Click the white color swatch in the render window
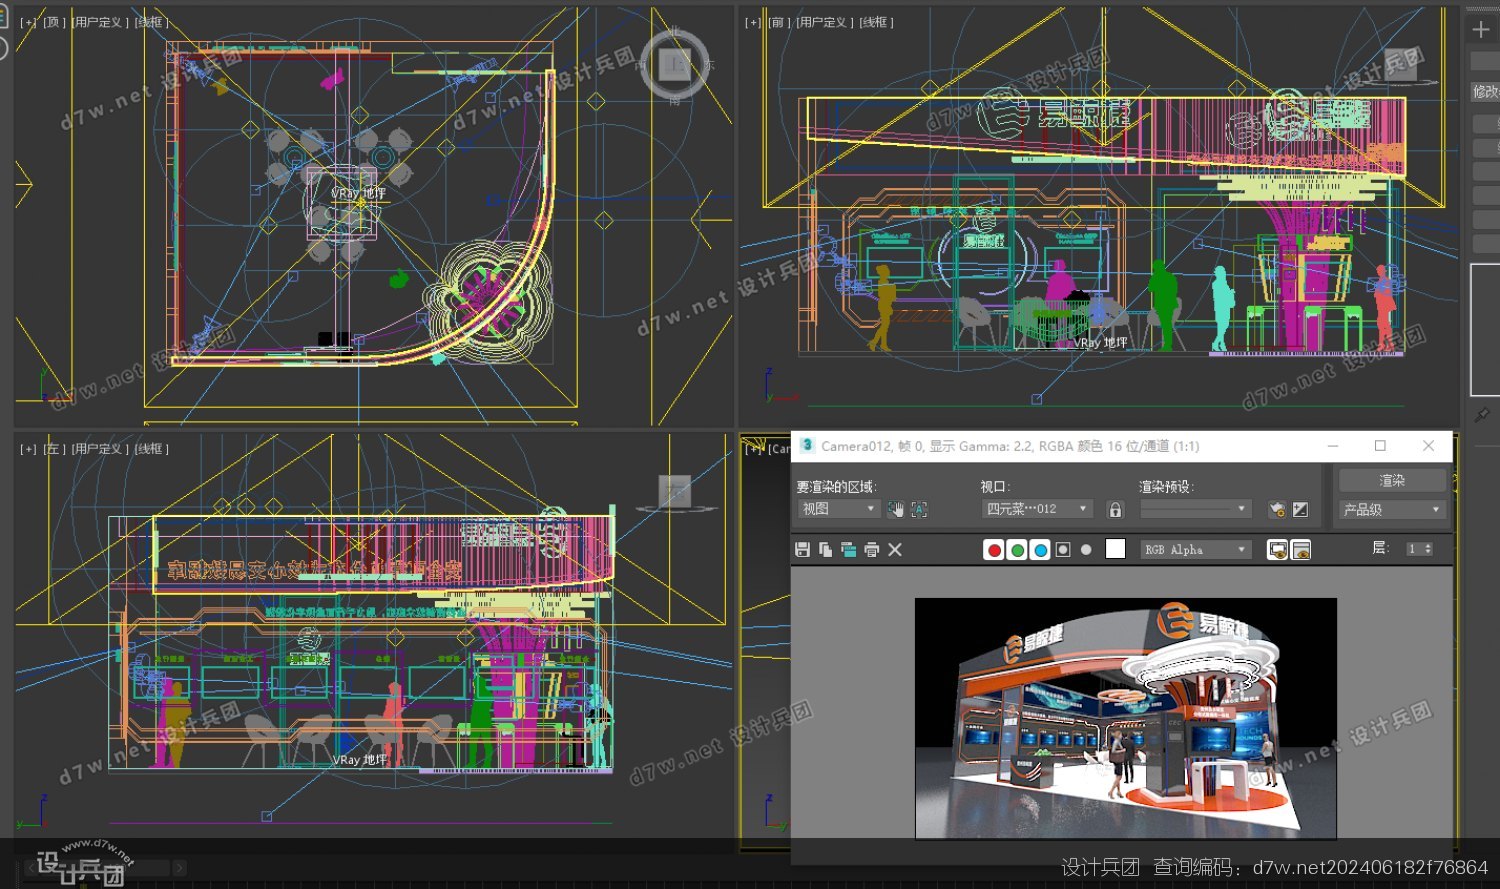Screen dimensions: 1500x889 (1115, 549)
